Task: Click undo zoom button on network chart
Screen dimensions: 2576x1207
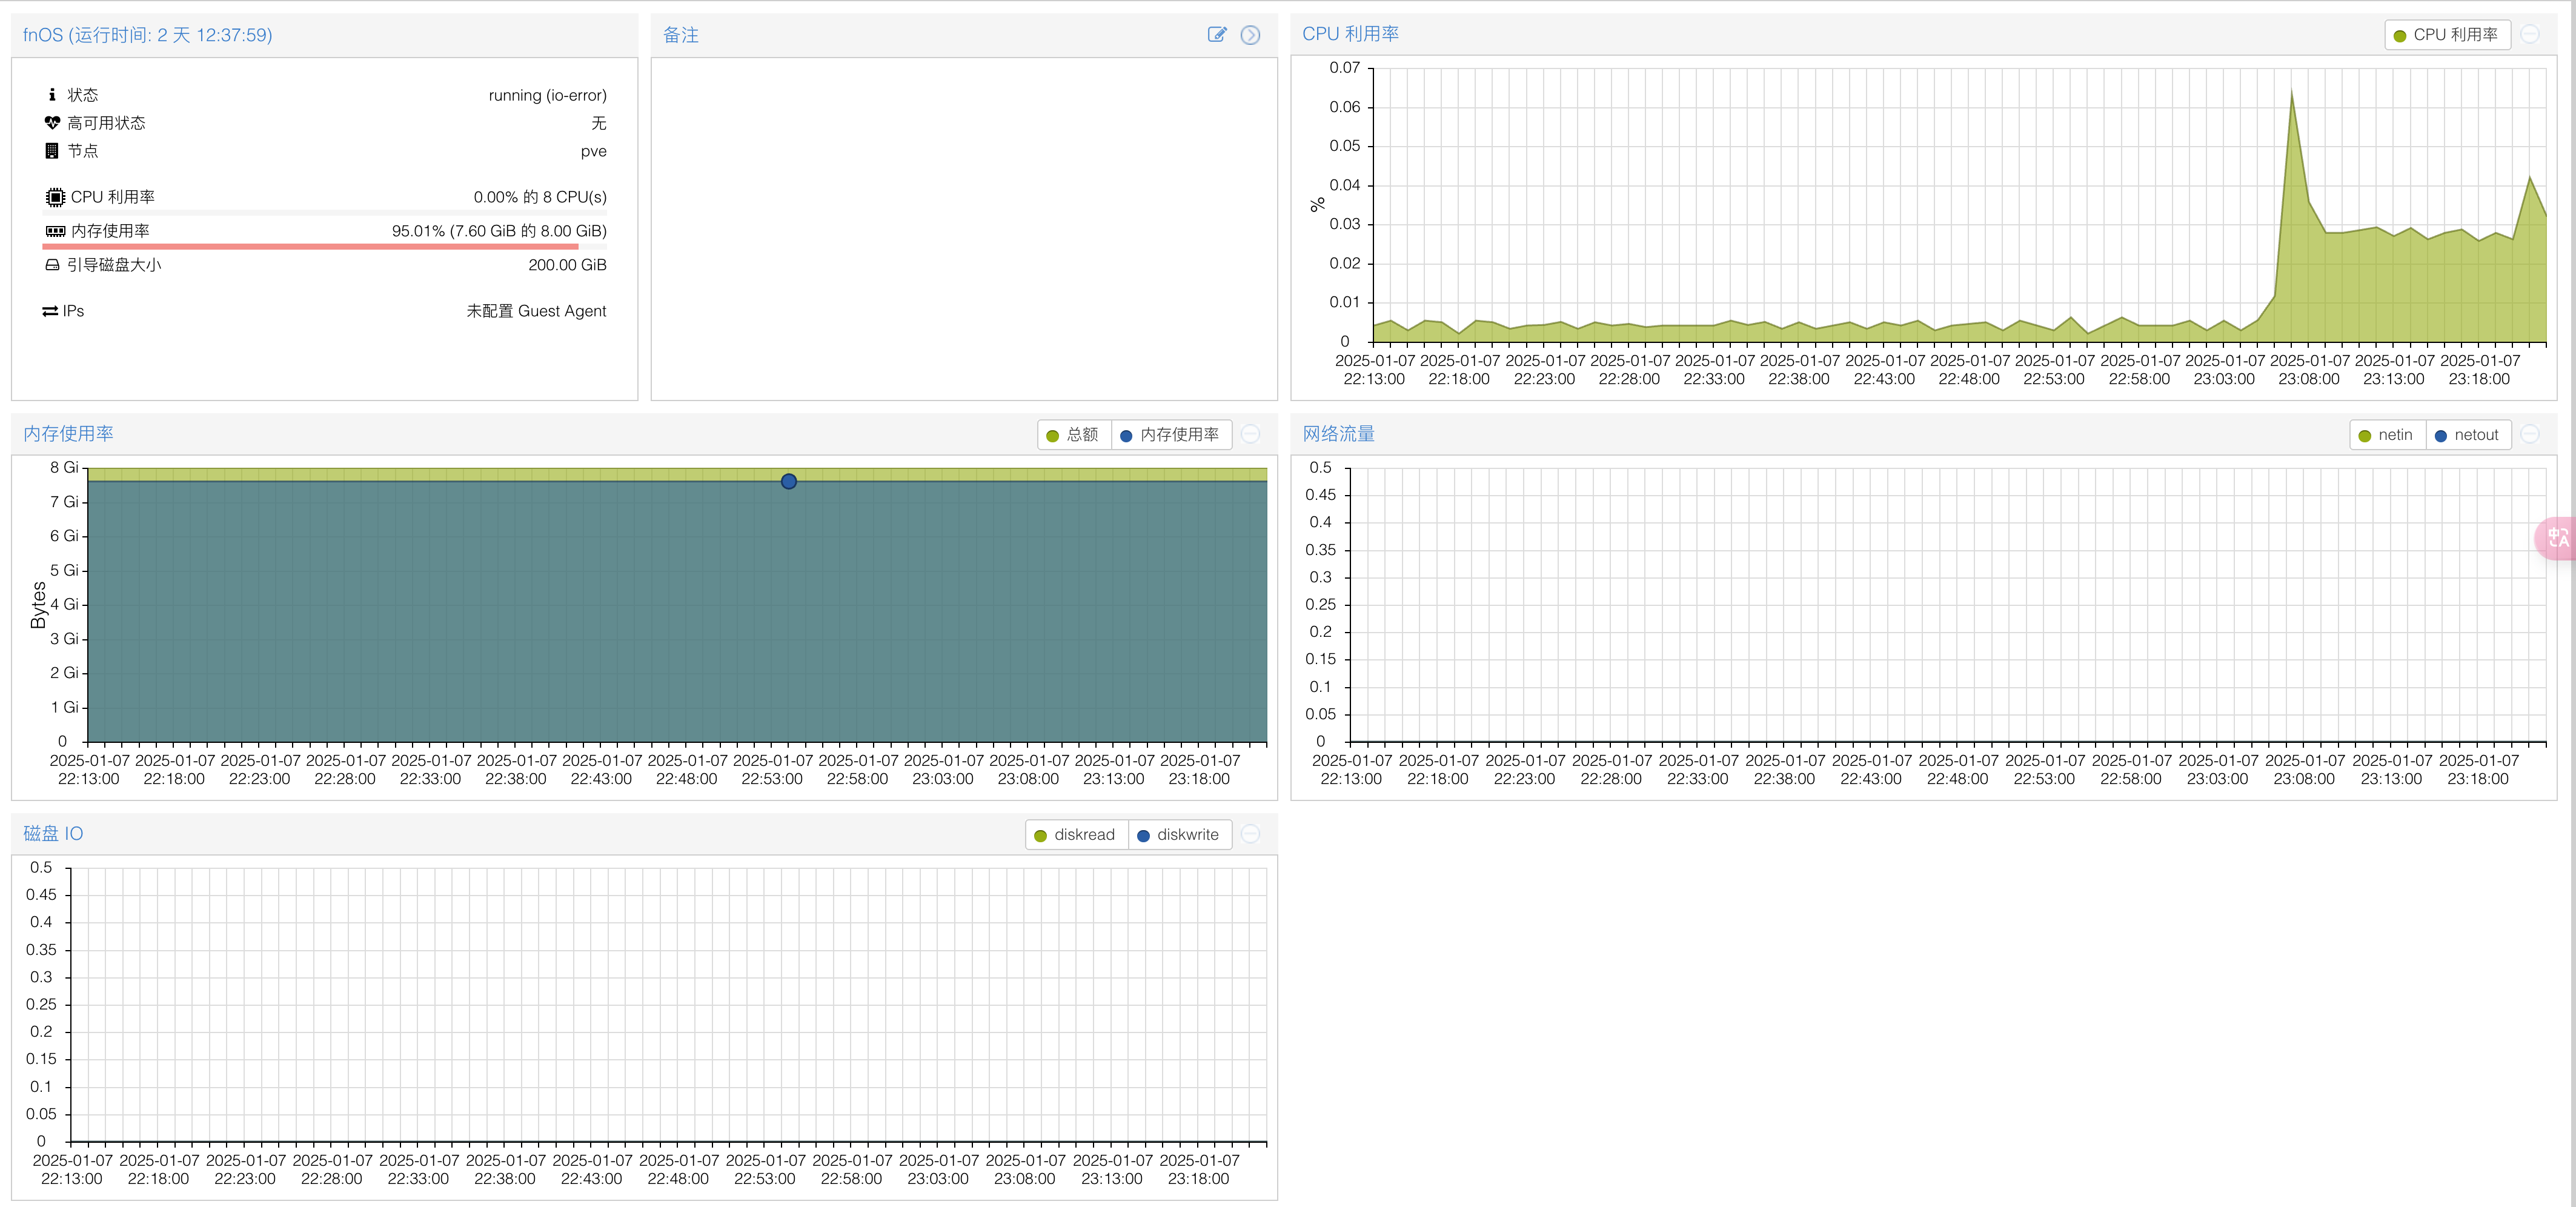Action: pyautogui.click(x=2530, y=435)
